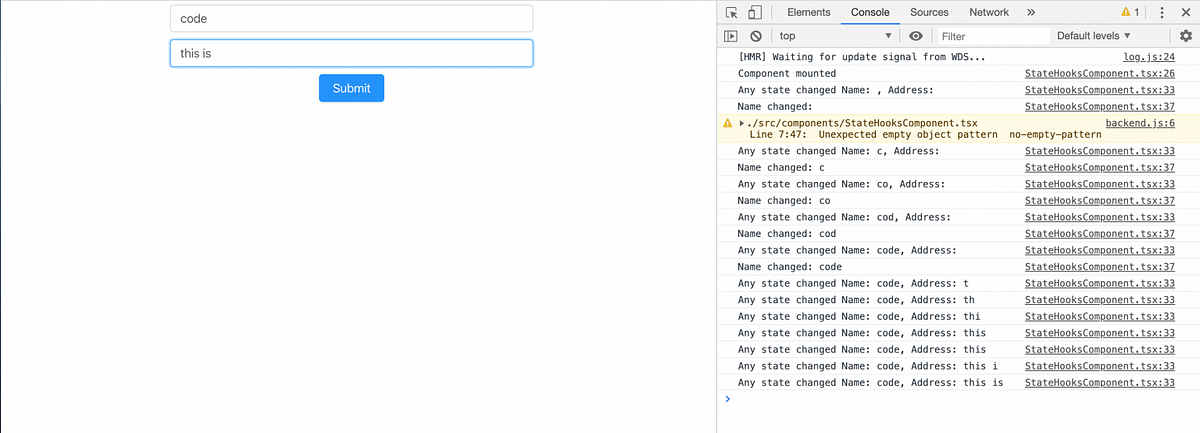Open the backend.js:6 source link

tap(1140, 122)
